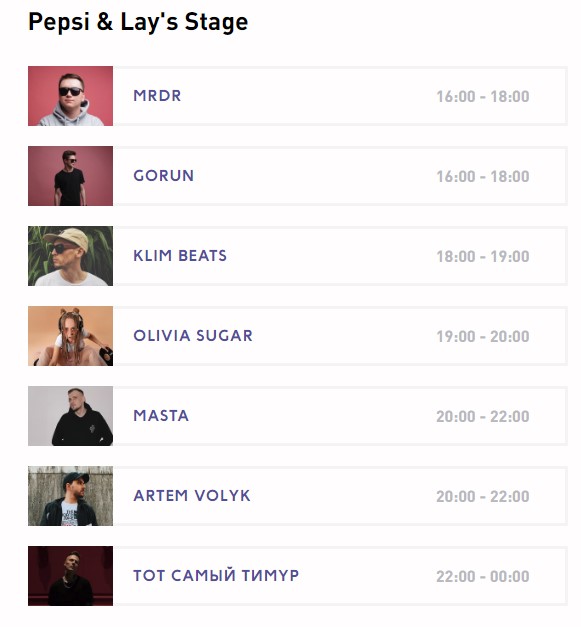Click the MRDR artist name
Viewport: 581px width, 627px height.
point(157,96)
